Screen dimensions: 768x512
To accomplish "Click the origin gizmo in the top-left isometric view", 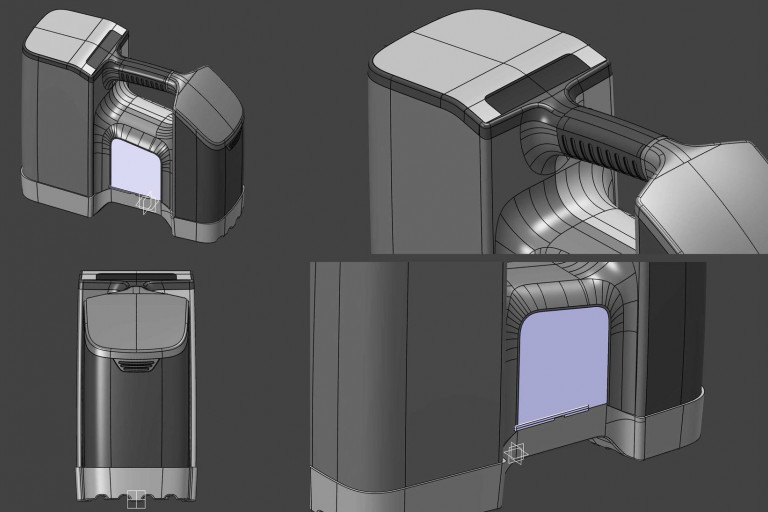I will 147,204.
